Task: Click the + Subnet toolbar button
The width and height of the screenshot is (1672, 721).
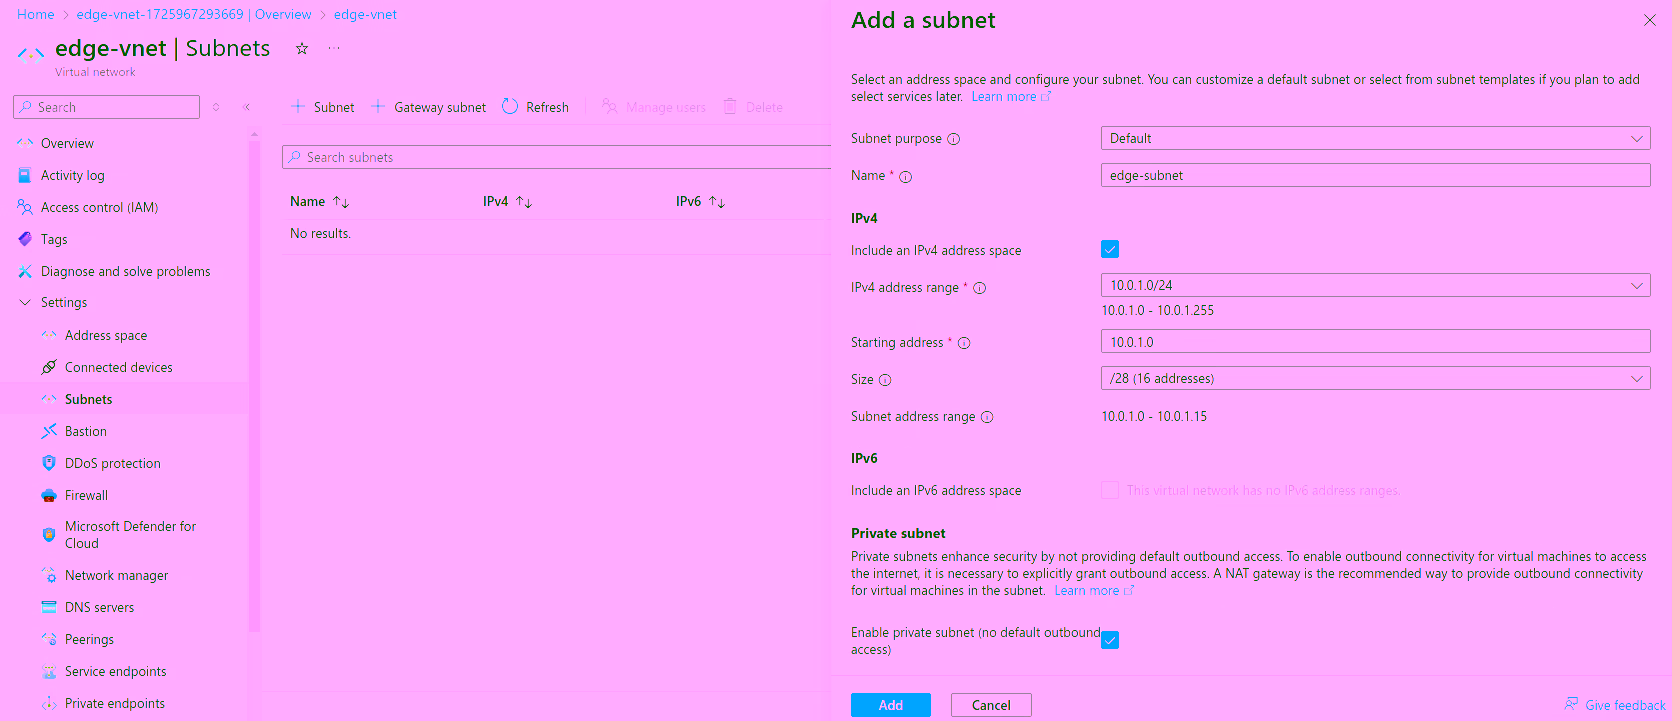Action: click(322, 107)
